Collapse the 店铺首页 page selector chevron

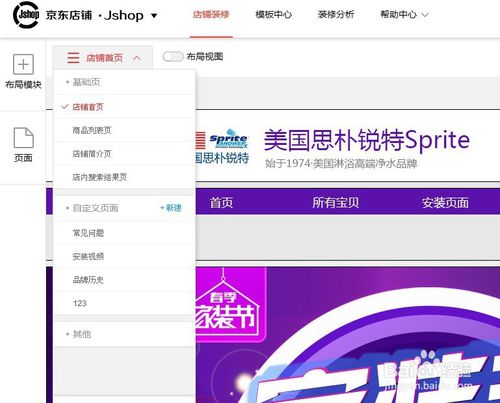click(x=137, y=58)
